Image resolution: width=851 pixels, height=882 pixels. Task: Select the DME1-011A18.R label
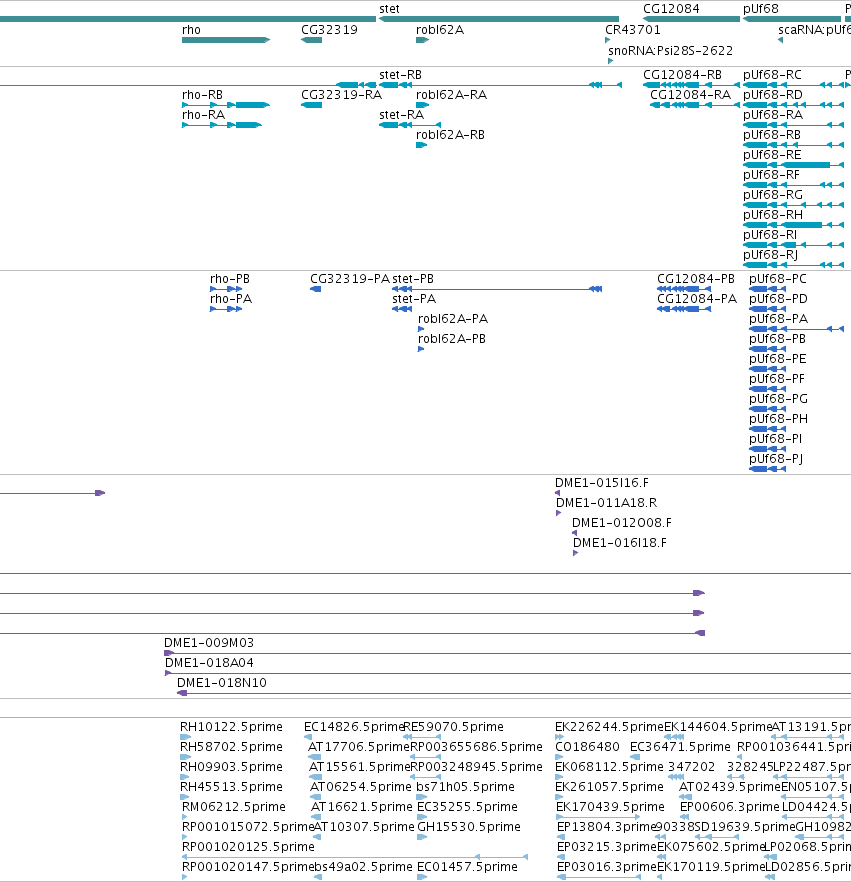point(606,503)
